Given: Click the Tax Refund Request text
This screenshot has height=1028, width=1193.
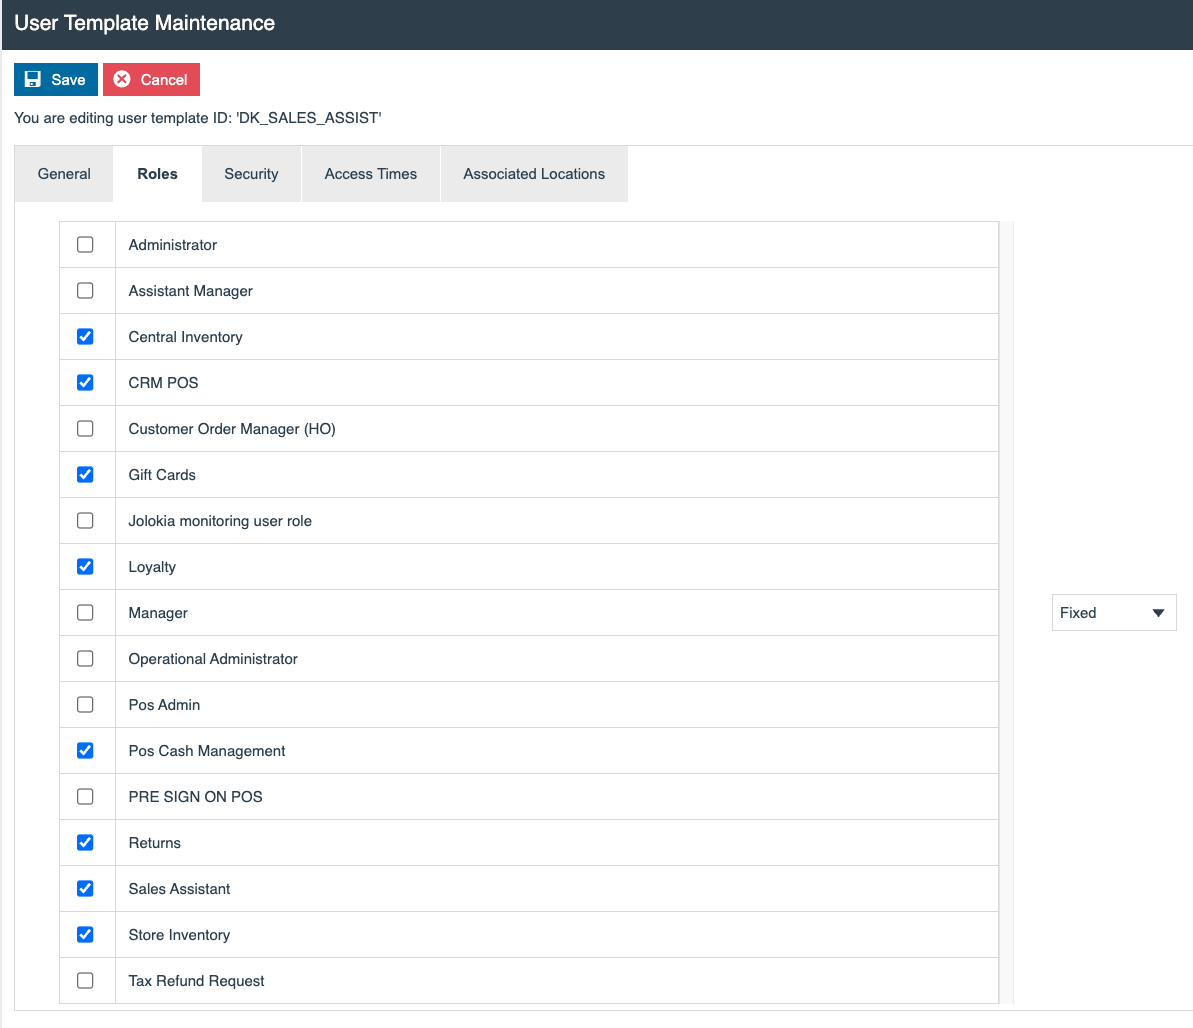Looking at the screenshot, I should click(x=196, y=981).
